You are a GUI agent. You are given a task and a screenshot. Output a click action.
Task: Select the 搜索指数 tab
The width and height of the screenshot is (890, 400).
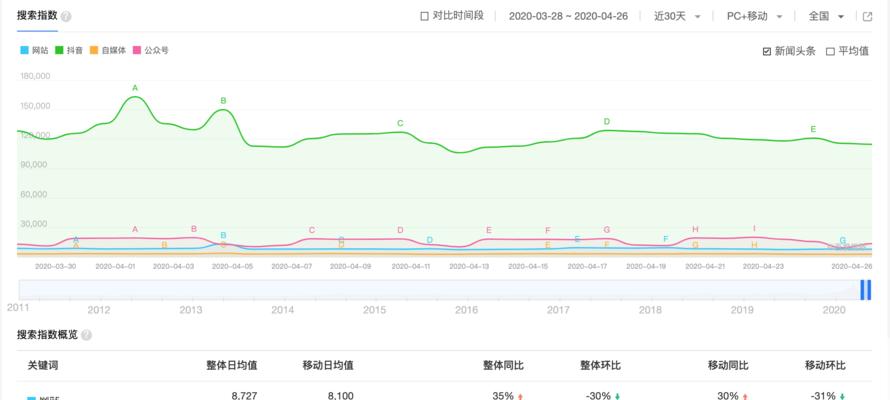pos(37,16)
